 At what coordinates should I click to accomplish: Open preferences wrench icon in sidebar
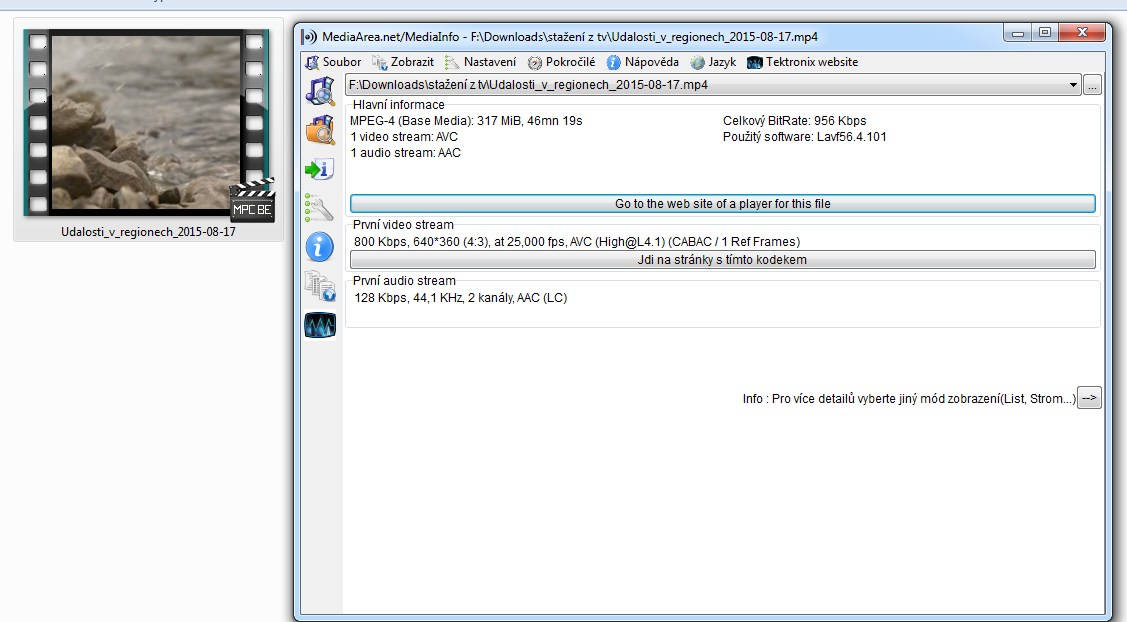coord(320,209)
